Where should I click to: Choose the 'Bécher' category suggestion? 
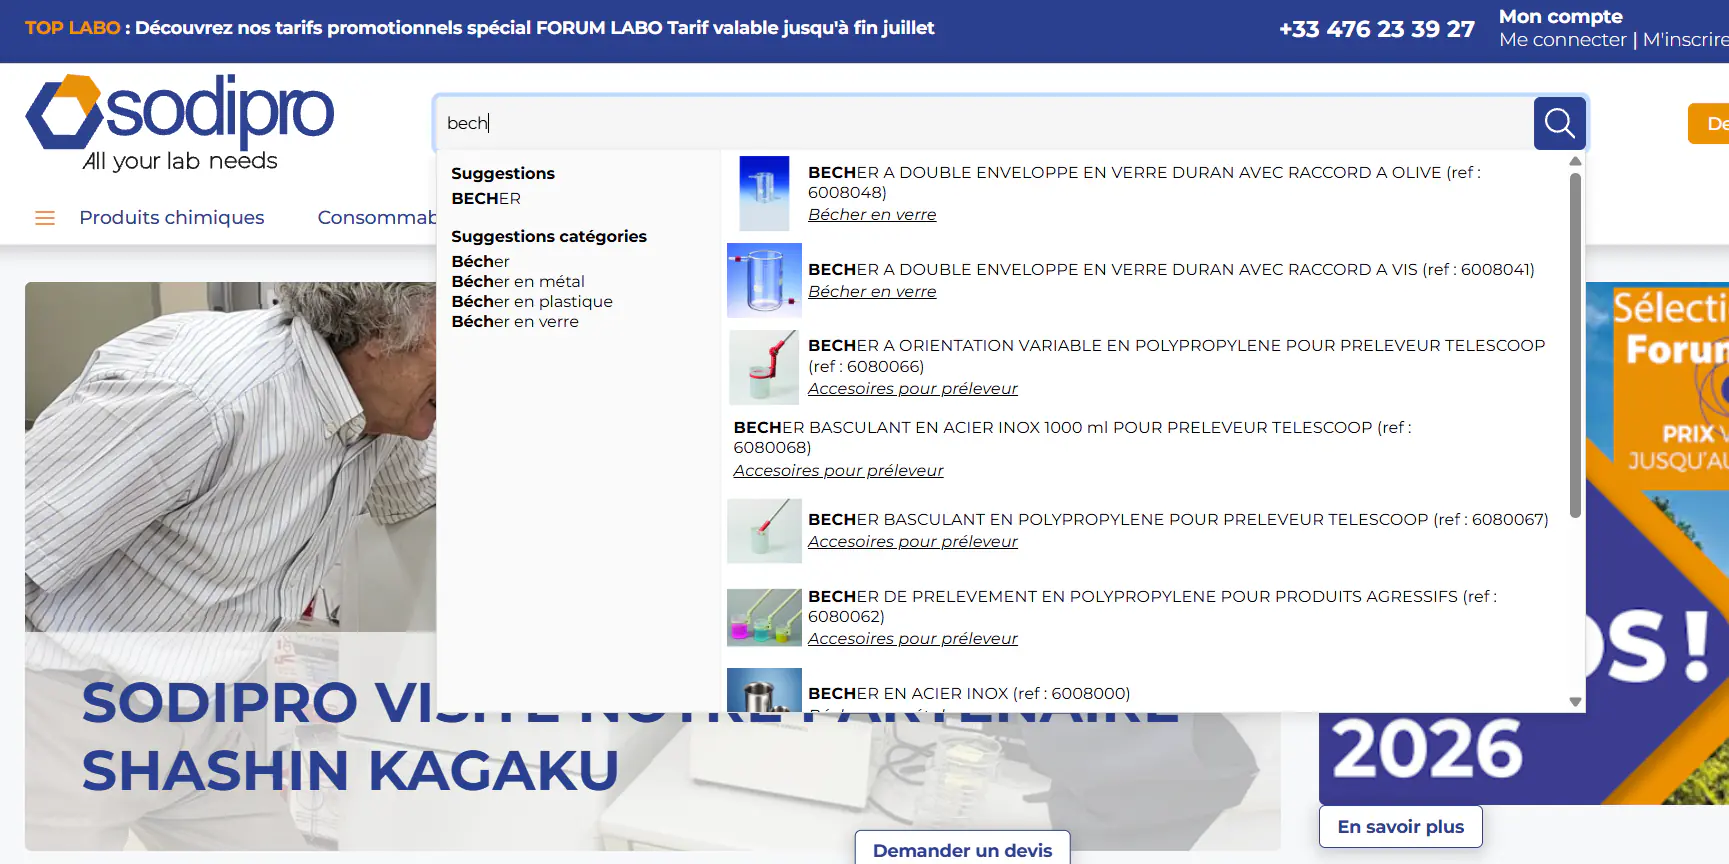pyautogui.click(x=480, y=261)
